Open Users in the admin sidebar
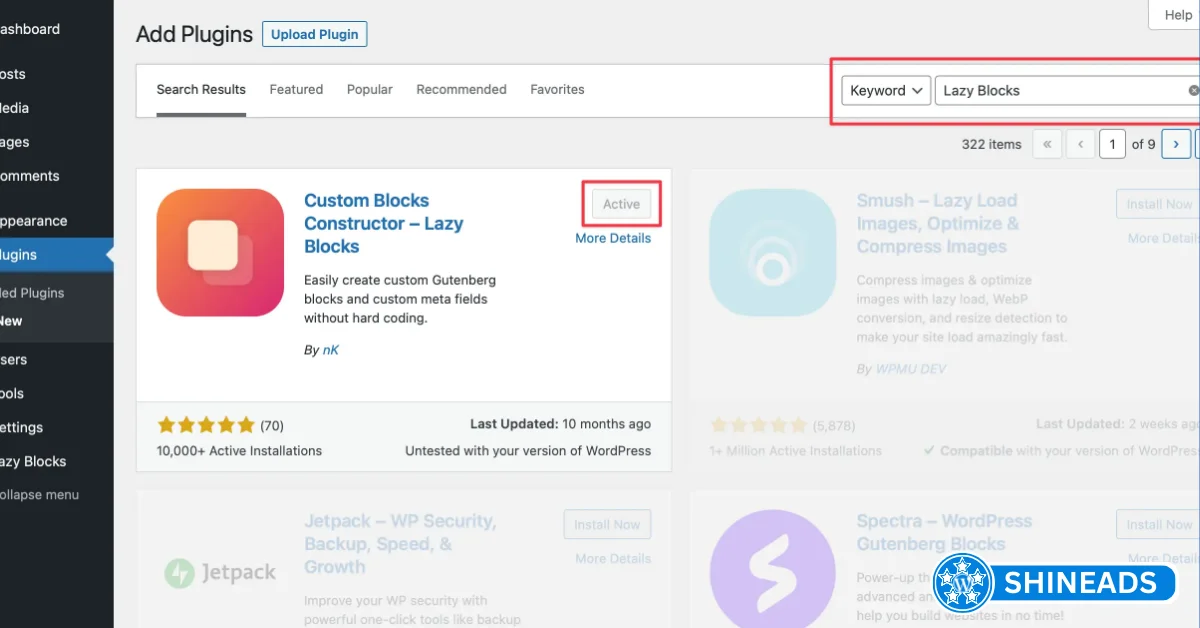This screenshot has height=628, width=1200. (x=14, y=359)
